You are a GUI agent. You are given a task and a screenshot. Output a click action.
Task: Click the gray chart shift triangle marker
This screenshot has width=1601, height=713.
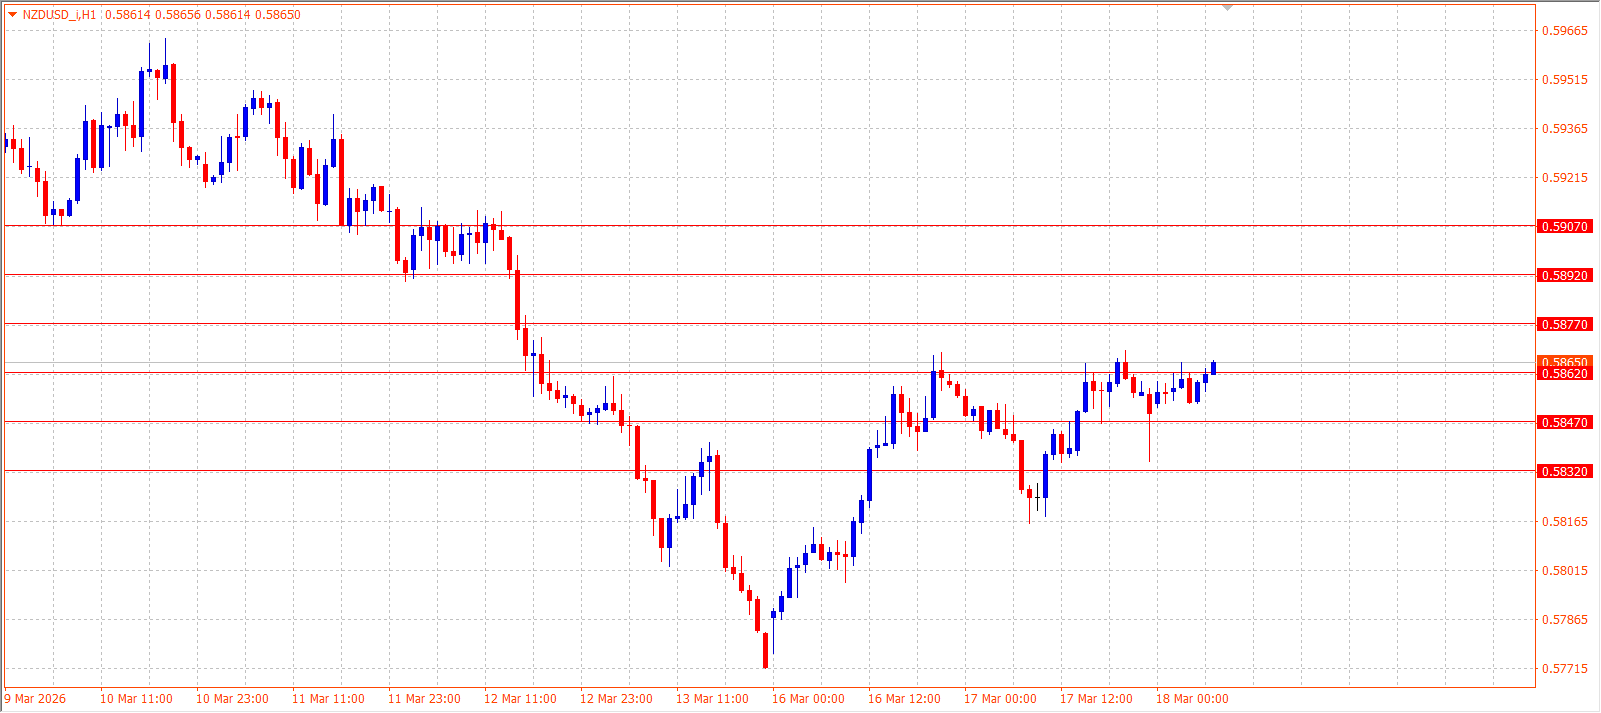[x=1228, y=8]
